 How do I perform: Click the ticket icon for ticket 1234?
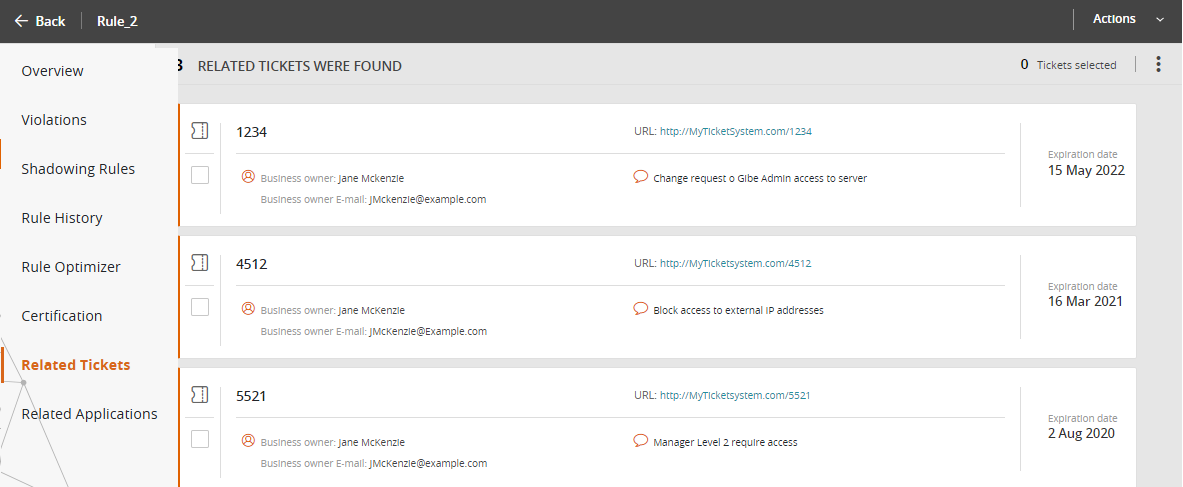tap(199, 131)
